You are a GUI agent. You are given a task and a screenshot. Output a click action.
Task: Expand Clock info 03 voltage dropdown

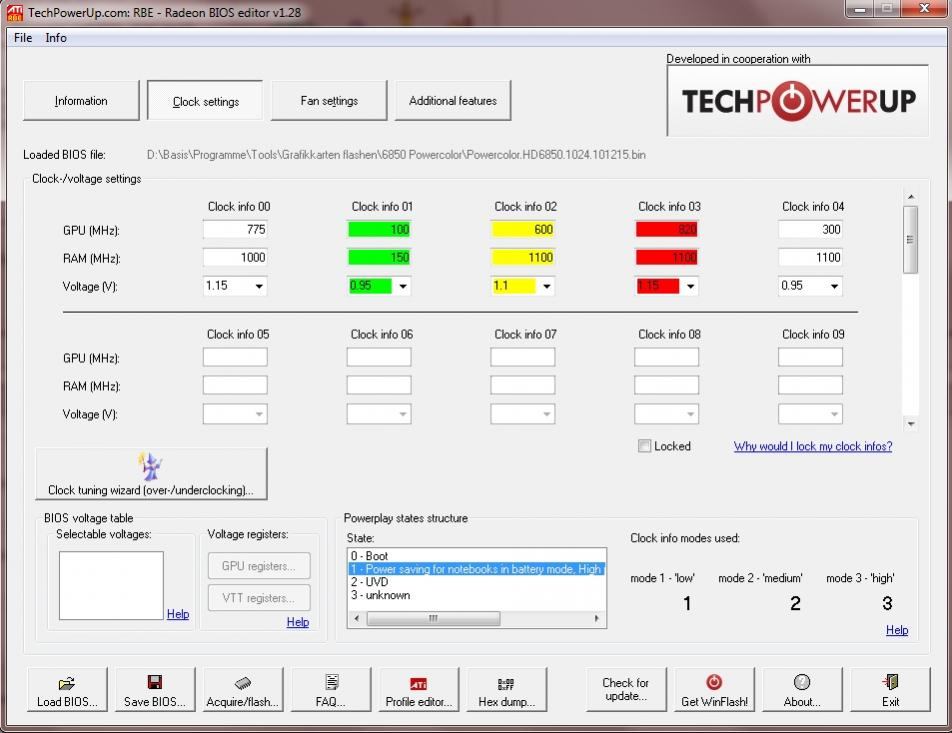click(691, 286)
